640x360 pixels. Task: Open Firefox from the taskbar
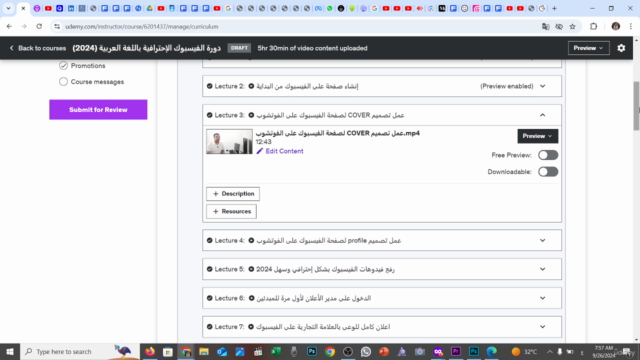[150, 351]
